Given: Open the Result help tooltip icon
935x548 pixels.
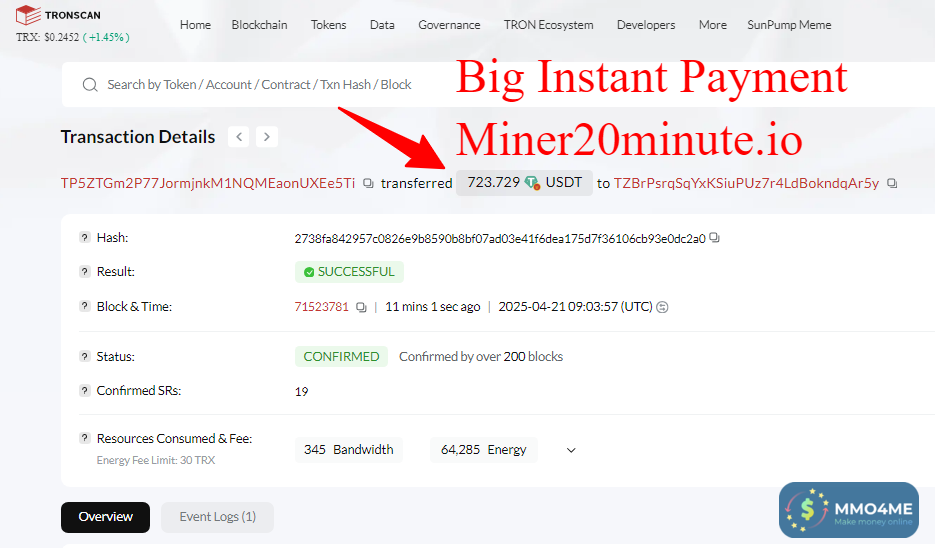Looking at the screenshot, I should point(85,271).
